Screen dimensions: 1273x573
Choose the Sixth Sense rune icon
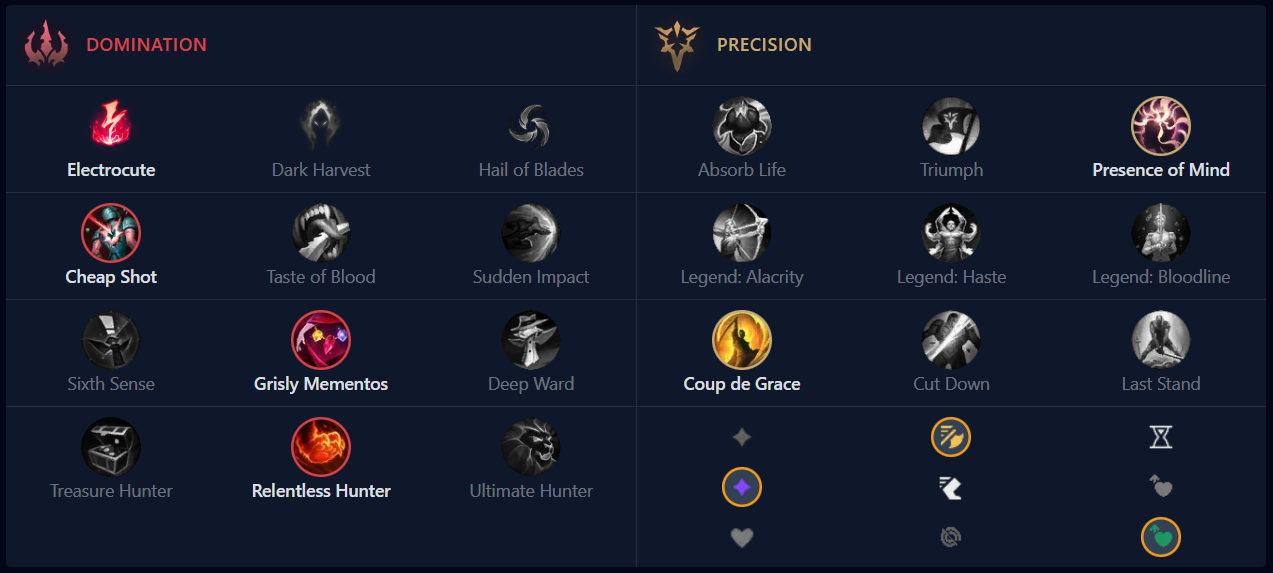click(x=111, y=339)
